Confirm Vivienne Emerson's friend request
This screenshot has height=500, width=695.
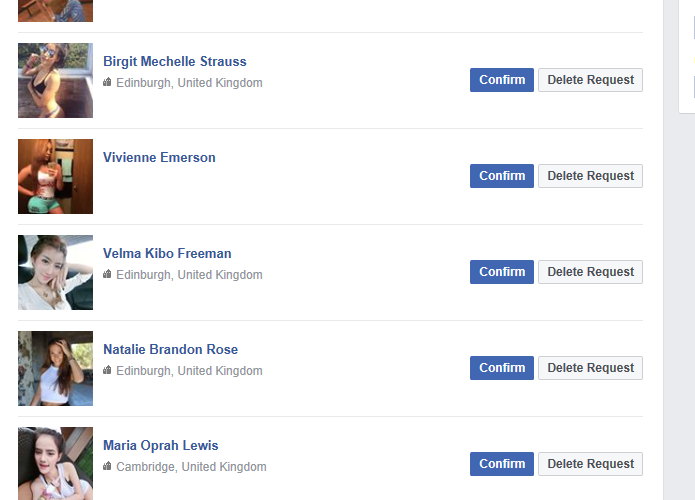click(501, 176)
